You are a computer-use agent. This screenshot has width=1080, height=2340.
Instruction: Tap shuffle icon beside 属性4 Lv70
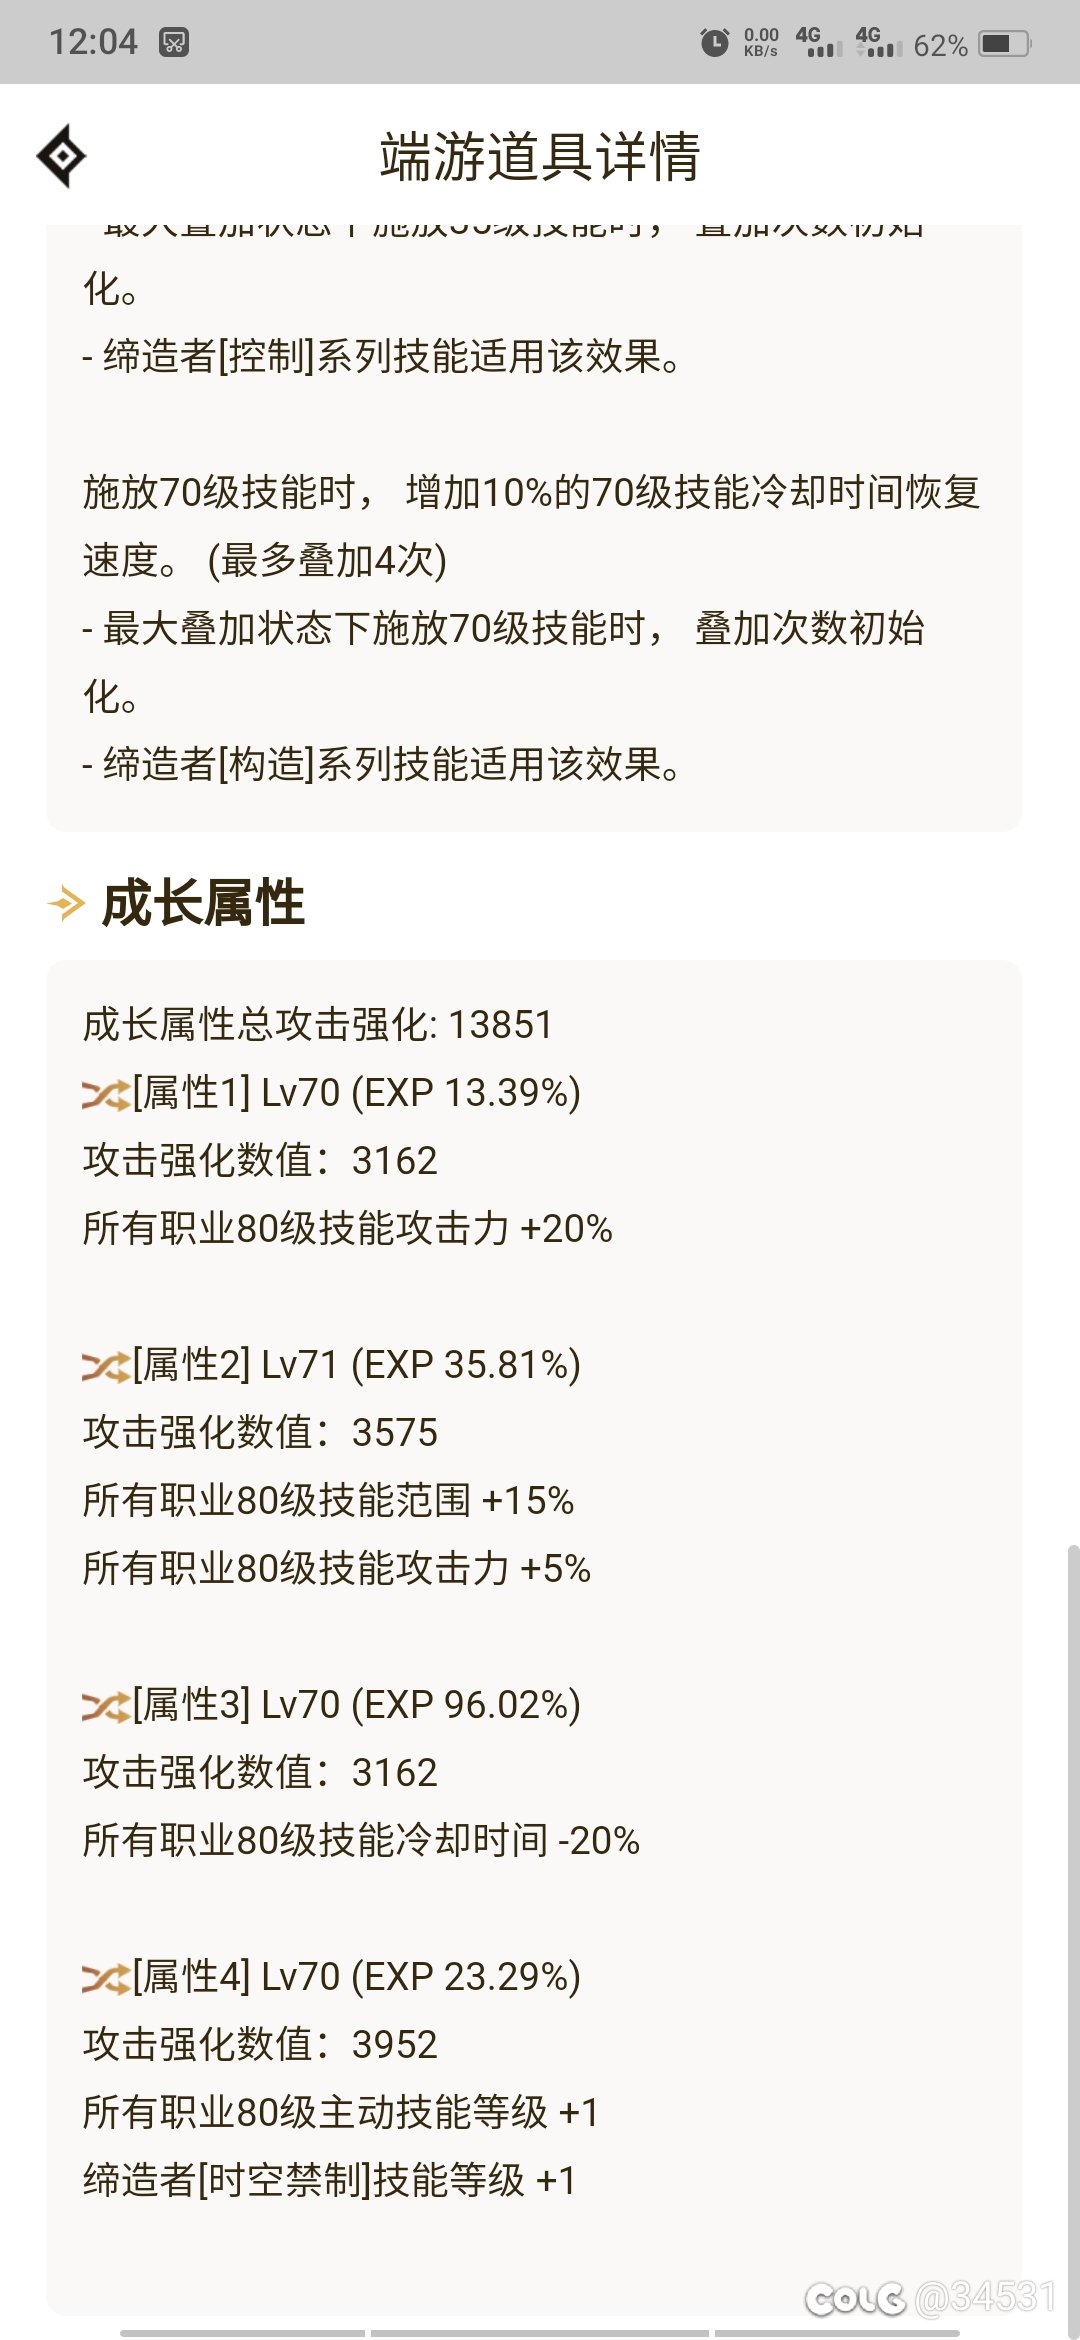click(x=106, y=1979)
